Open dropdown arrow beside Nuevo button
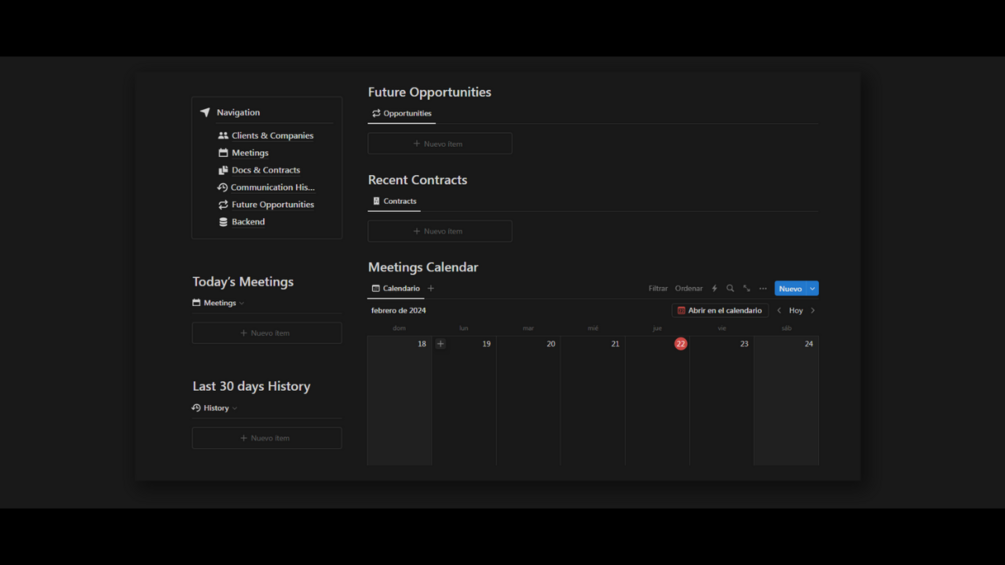The width and height of the screenshot is (1005, 565). (x=813, y=288)
